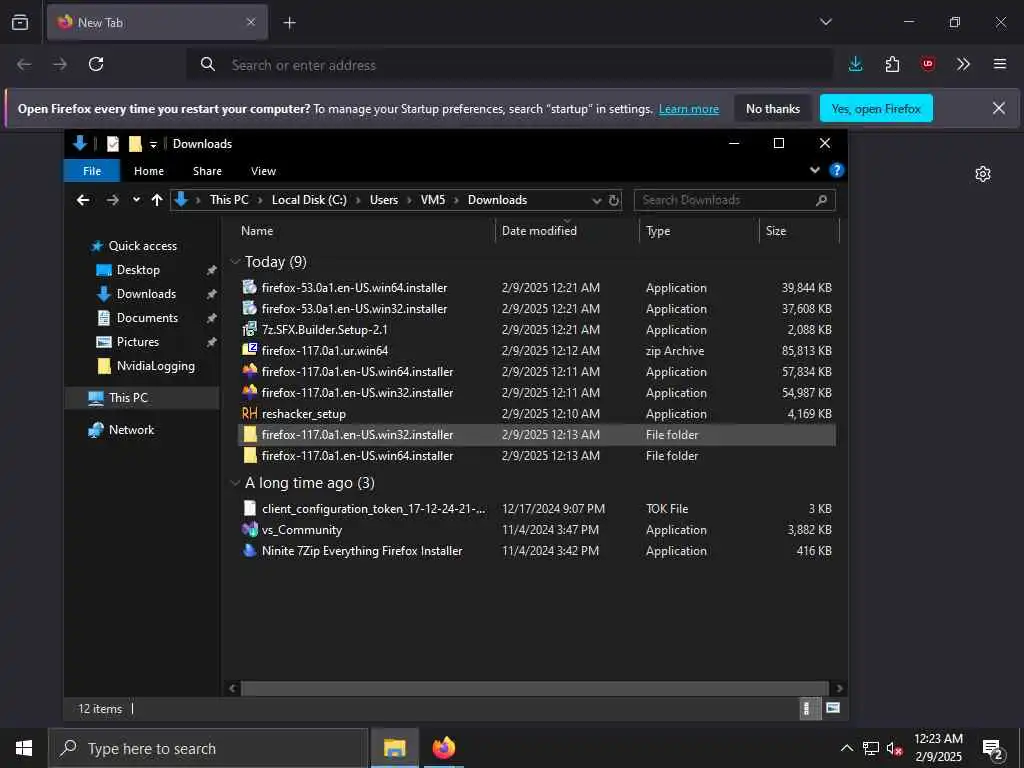Show more tools overflow chevrons in Firefox

click(x=963, y=64)
